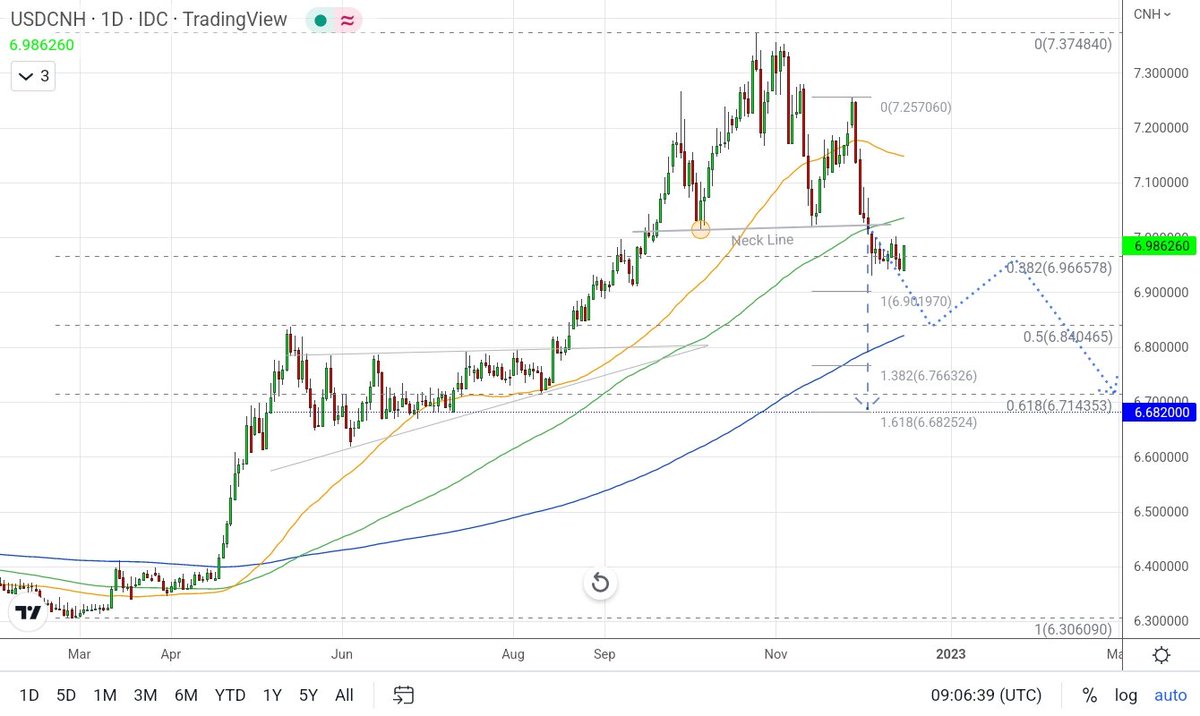Select the All time range
This screenshot has width=1200, height=716.
point(344,695)
